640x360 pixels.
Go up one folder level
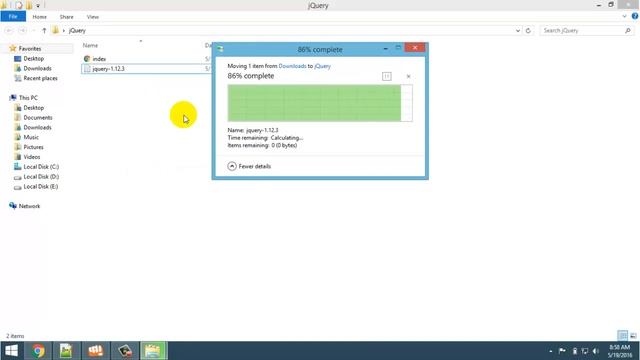pos(44,31)
